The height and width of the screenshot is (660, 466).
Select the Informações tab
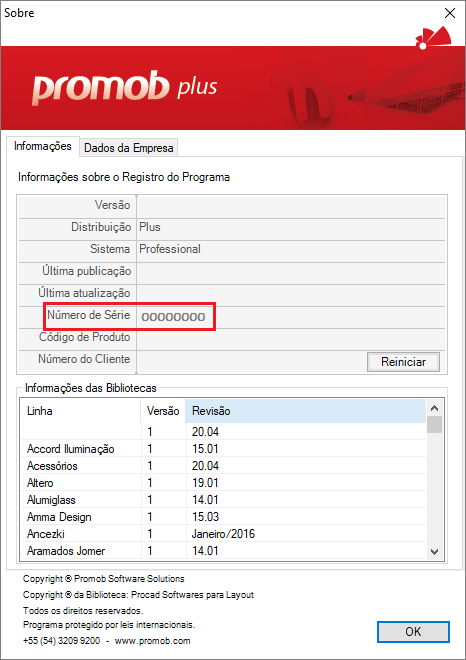(43, 146)
